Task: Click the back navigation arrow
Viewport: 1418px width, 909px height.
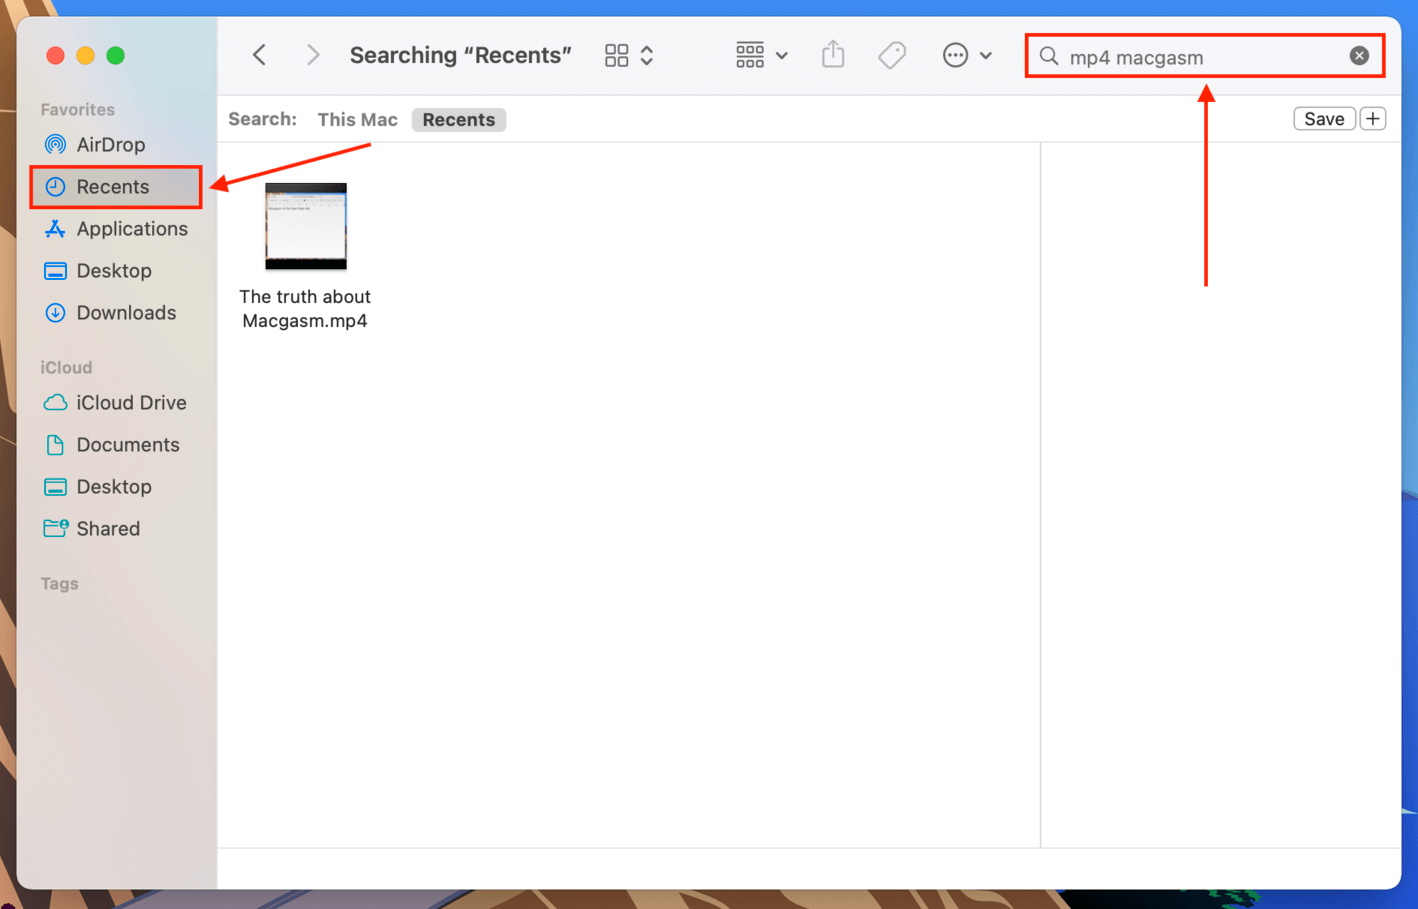Action: pyautogui.click(x=259, y=55)
